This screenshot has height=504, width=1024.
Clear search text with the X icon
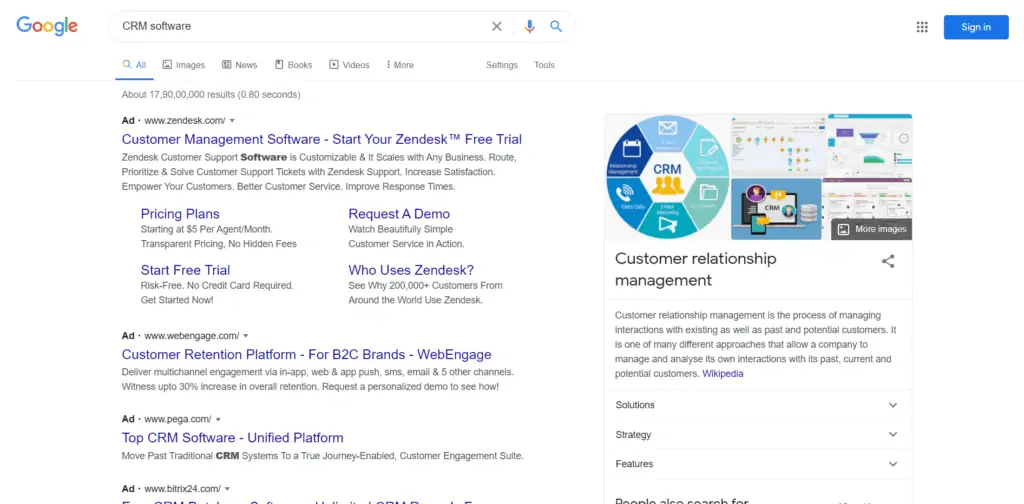tap(497, 27)
